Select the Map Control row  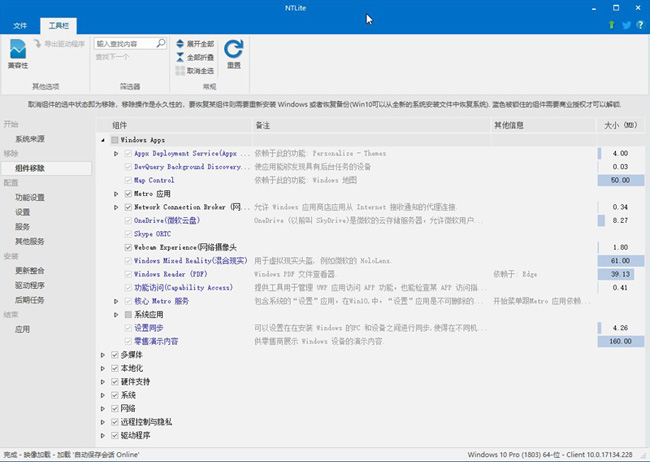pos(371,180)
